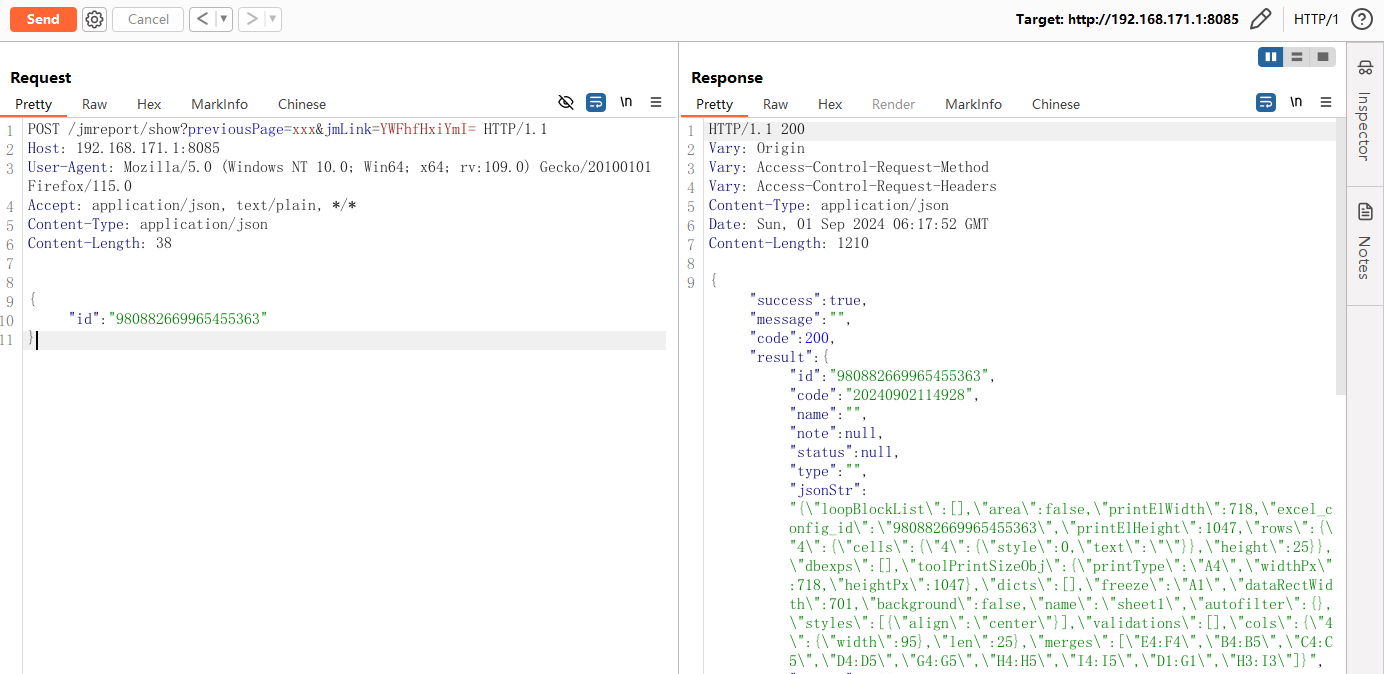This screenshot has width=1384, height=674.
Task: Click the Date header in response
Action: tap(848, 224)
